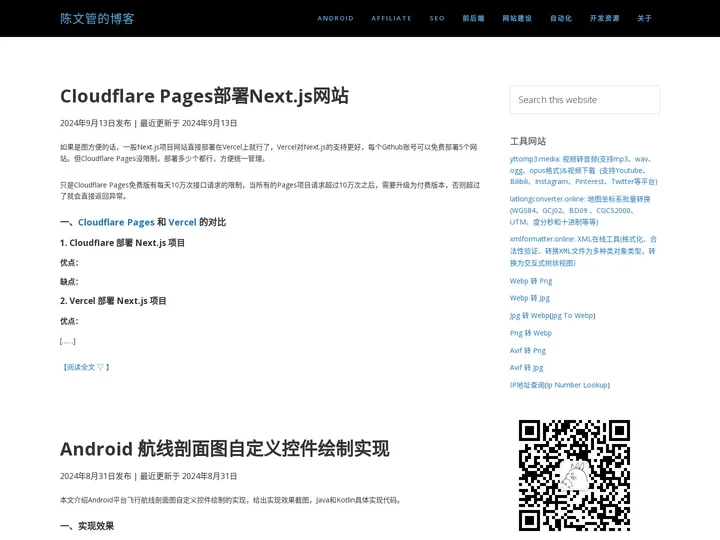
Task: Open the Avif 转 Png tool
Action: 528,350
